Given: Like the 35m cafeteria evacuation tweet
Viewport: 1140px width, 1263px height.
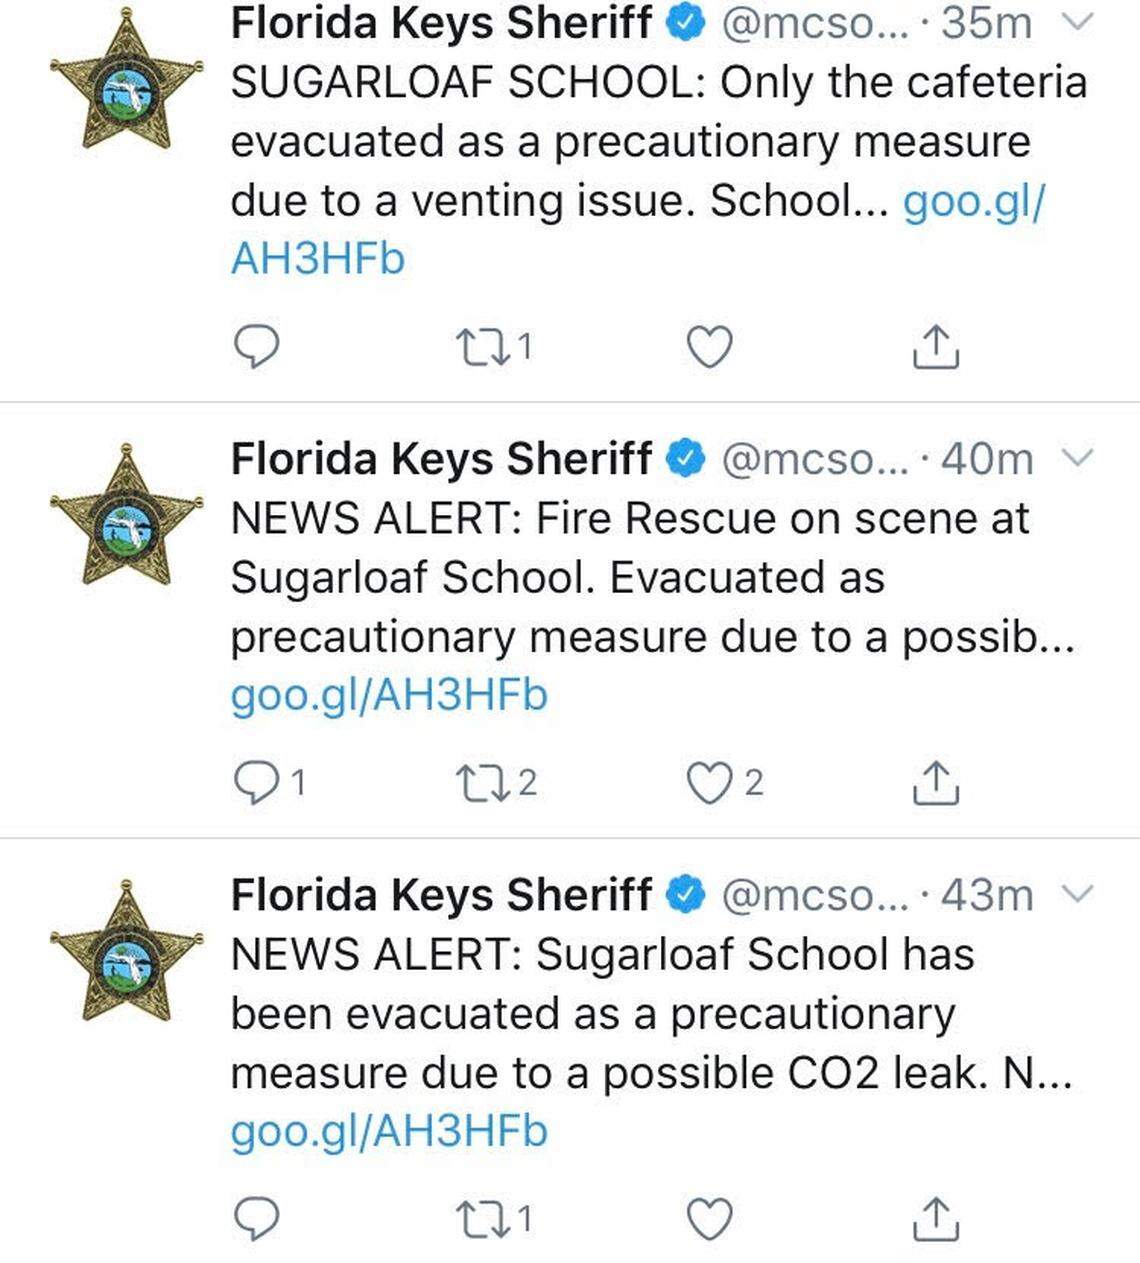Looking at the screenshot, I should 710,347.
